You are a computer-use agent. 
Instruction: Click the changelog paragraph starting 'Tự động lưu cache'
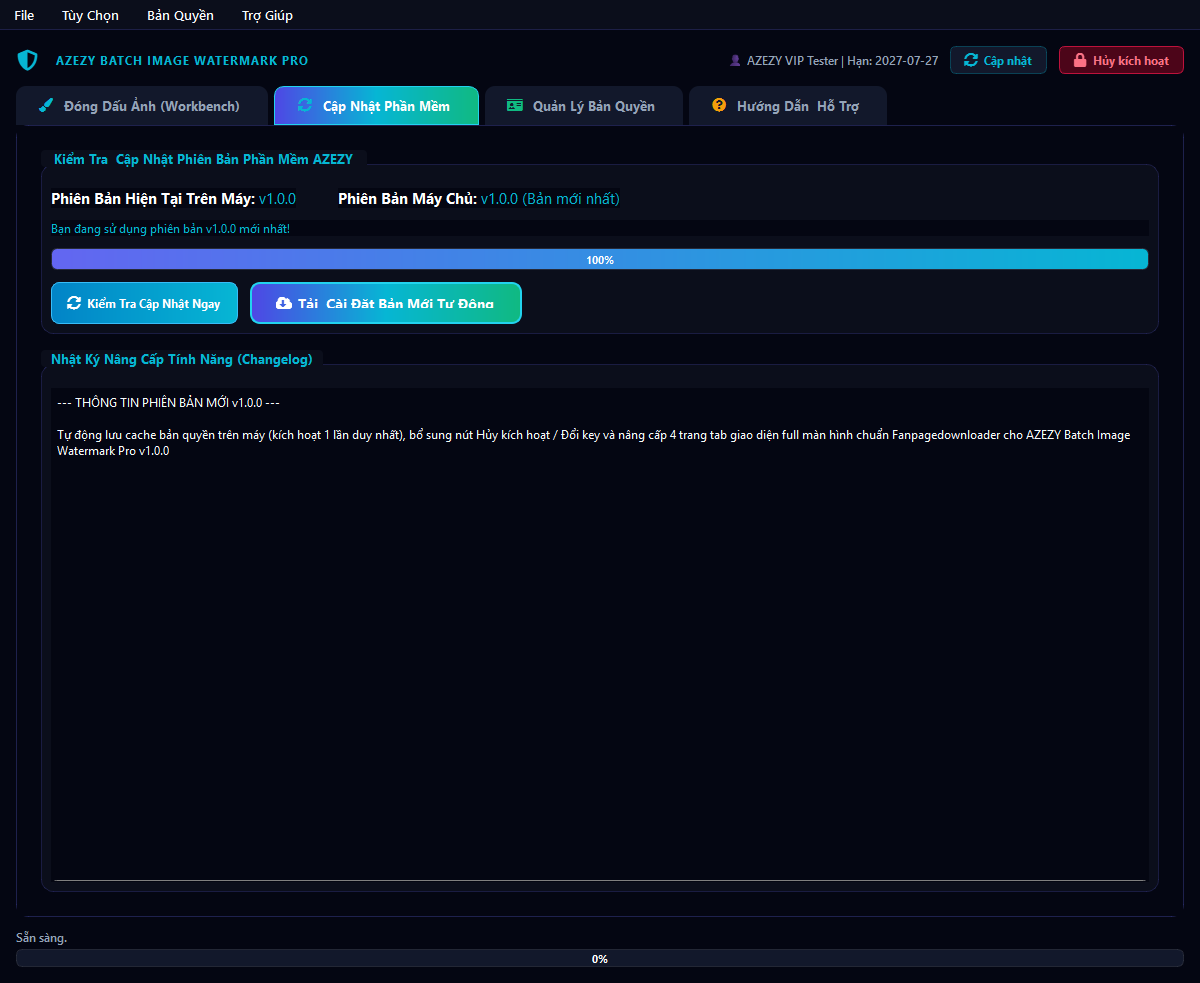[594, 443]
